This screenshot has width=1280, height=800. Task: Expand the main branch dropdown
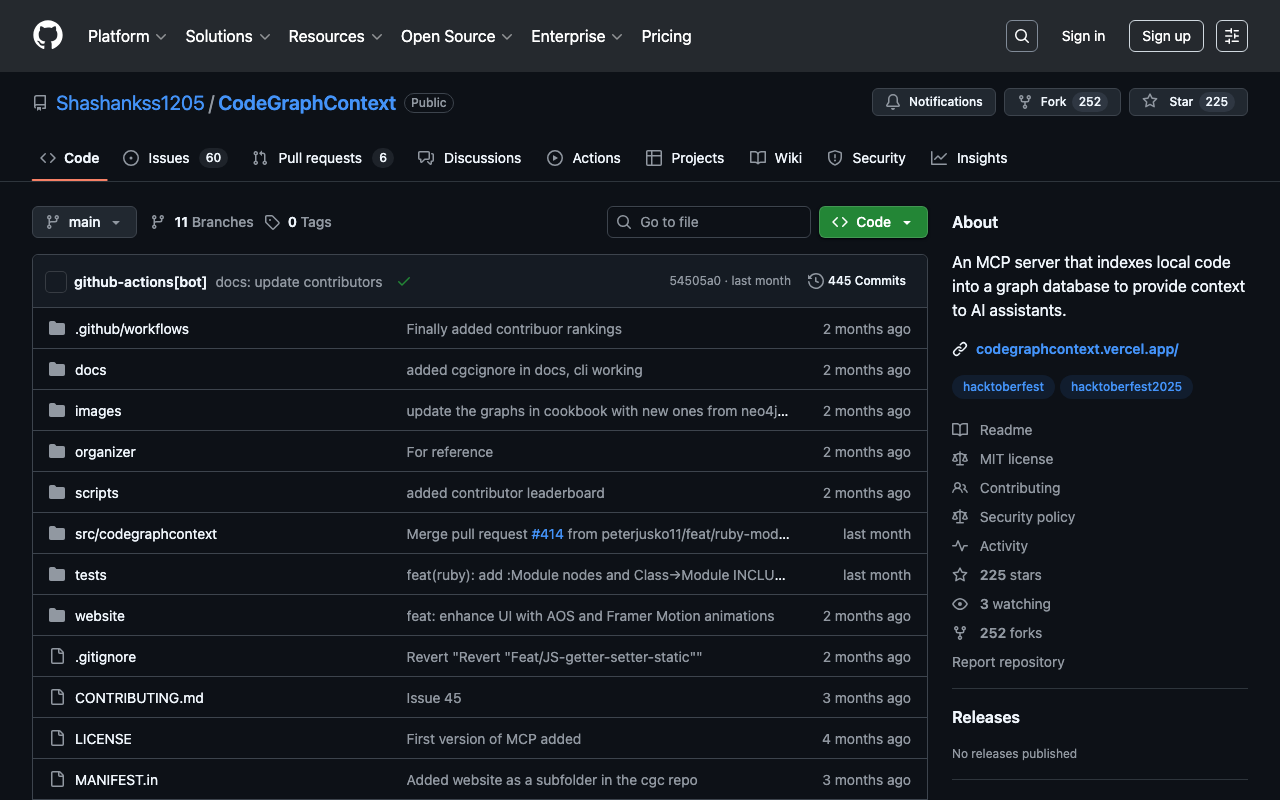84,222
